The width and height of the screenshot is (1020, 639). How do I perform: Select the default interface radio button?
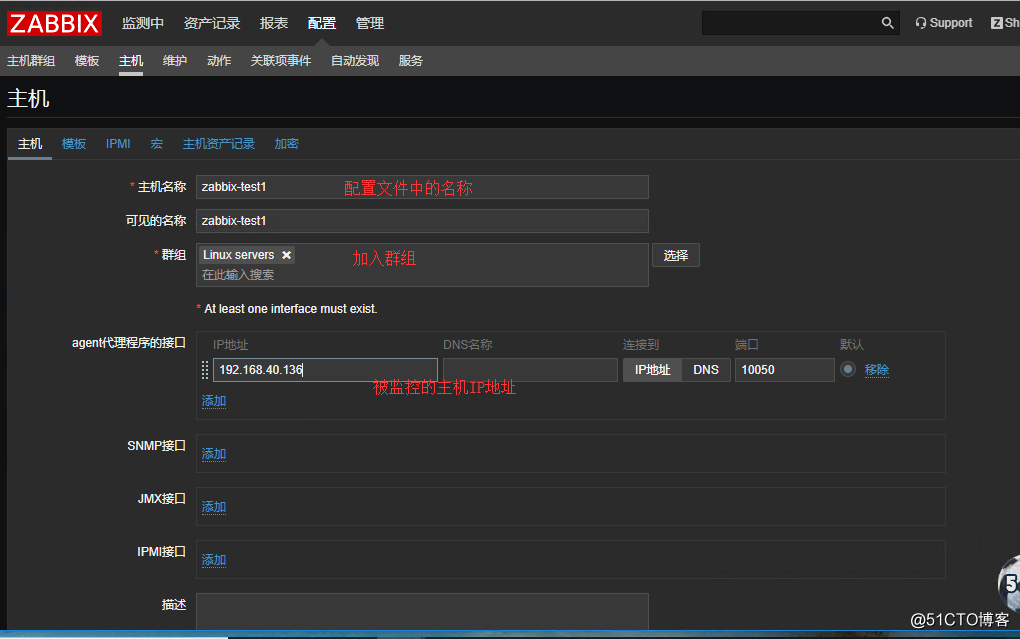[x=848, y=369]
